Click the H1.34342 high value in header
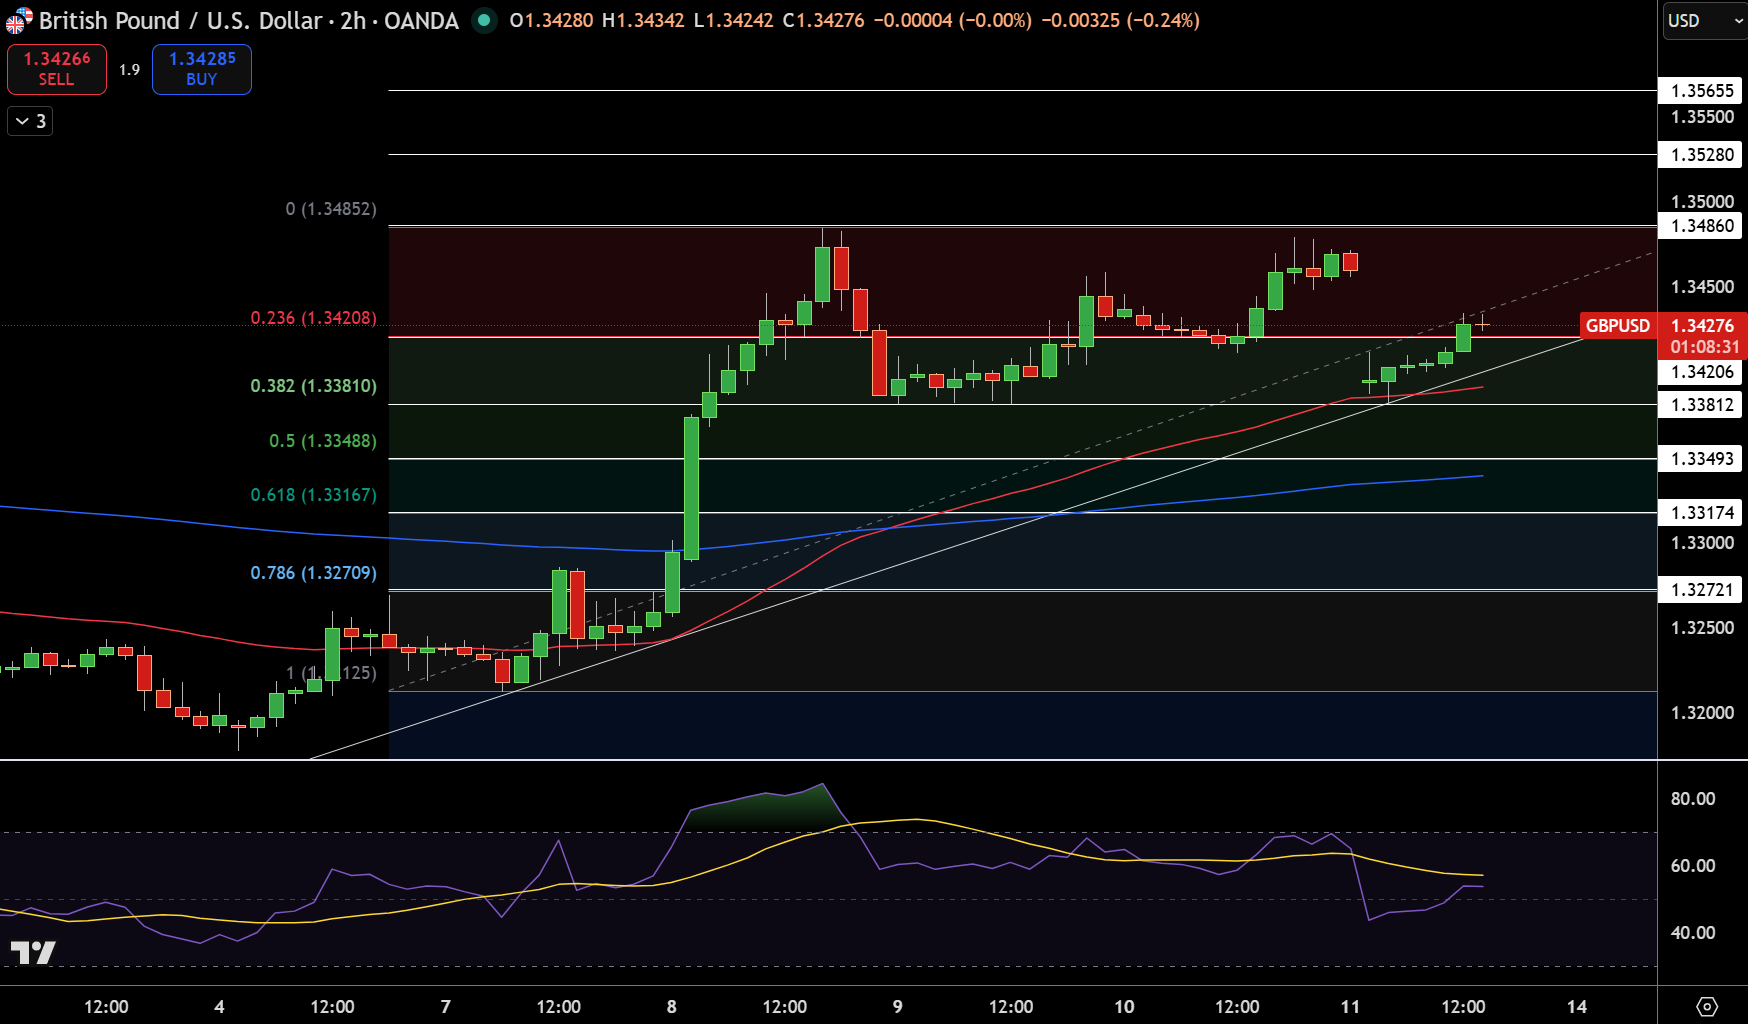This screenshot has height=1024, width=1748. pyautogui.click(x=643, y=20)
